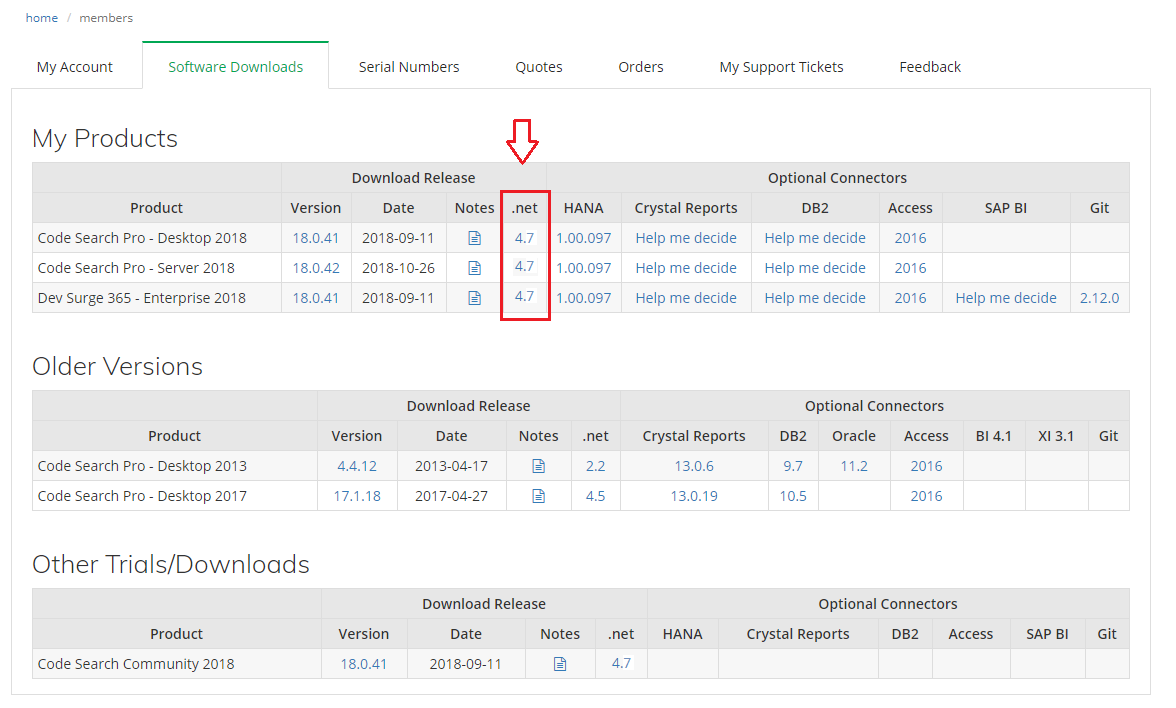Open Orders tab
Viewport: 1176px width, 708px height.
pos(640,67)
